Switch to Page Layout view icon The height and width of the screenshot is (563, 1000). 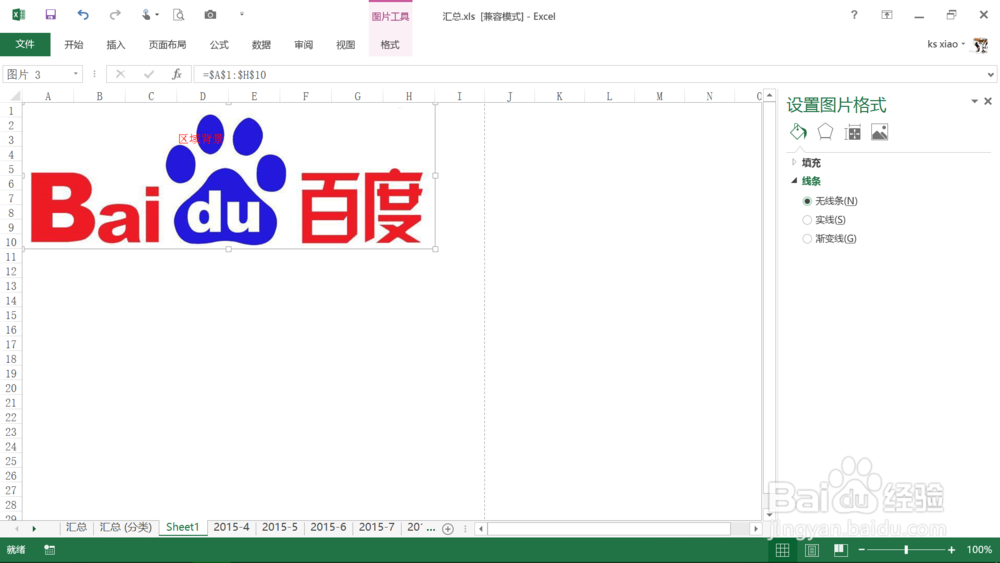pos(811,550)
